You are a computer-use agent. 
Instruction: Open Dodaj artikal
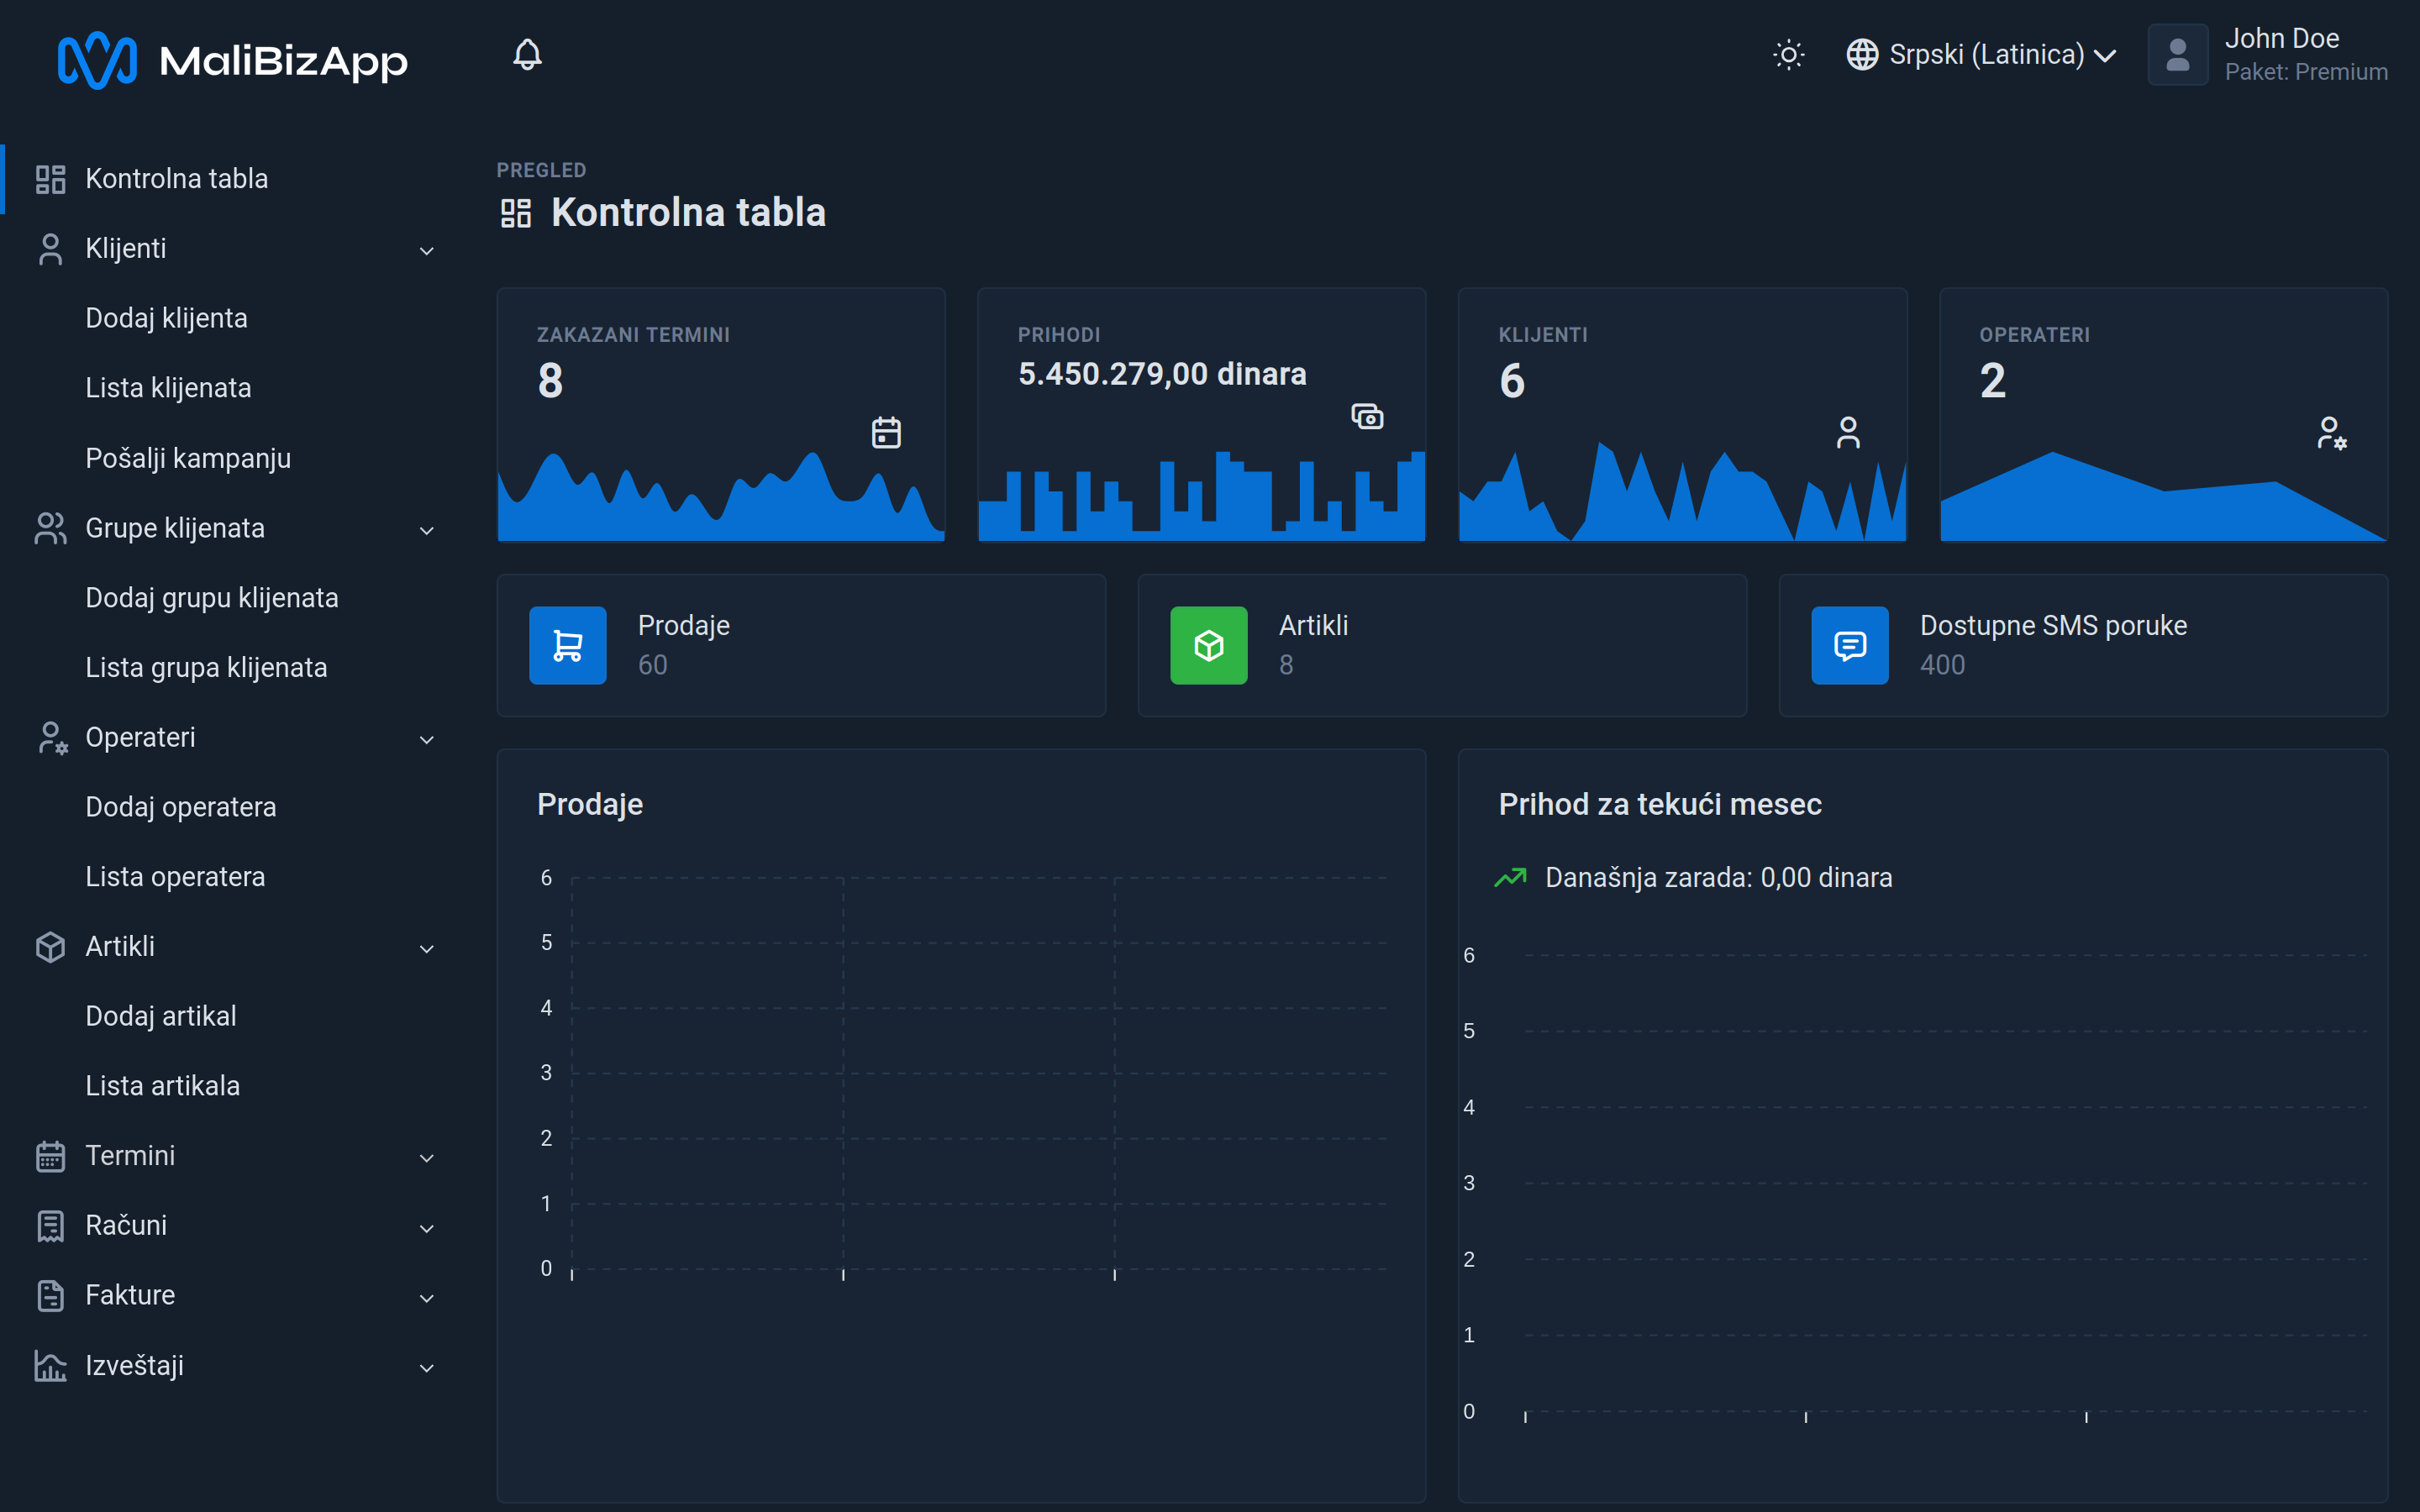point(161,1016)
